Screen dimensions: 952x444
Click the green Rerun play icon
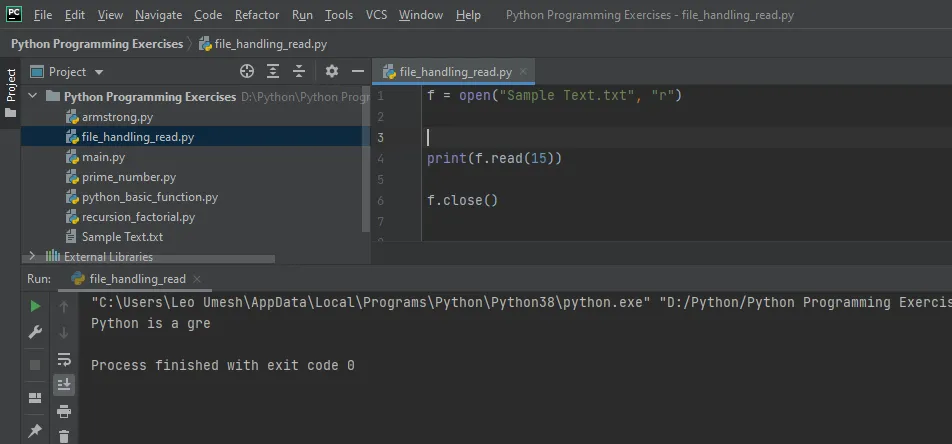click(35, 307)
